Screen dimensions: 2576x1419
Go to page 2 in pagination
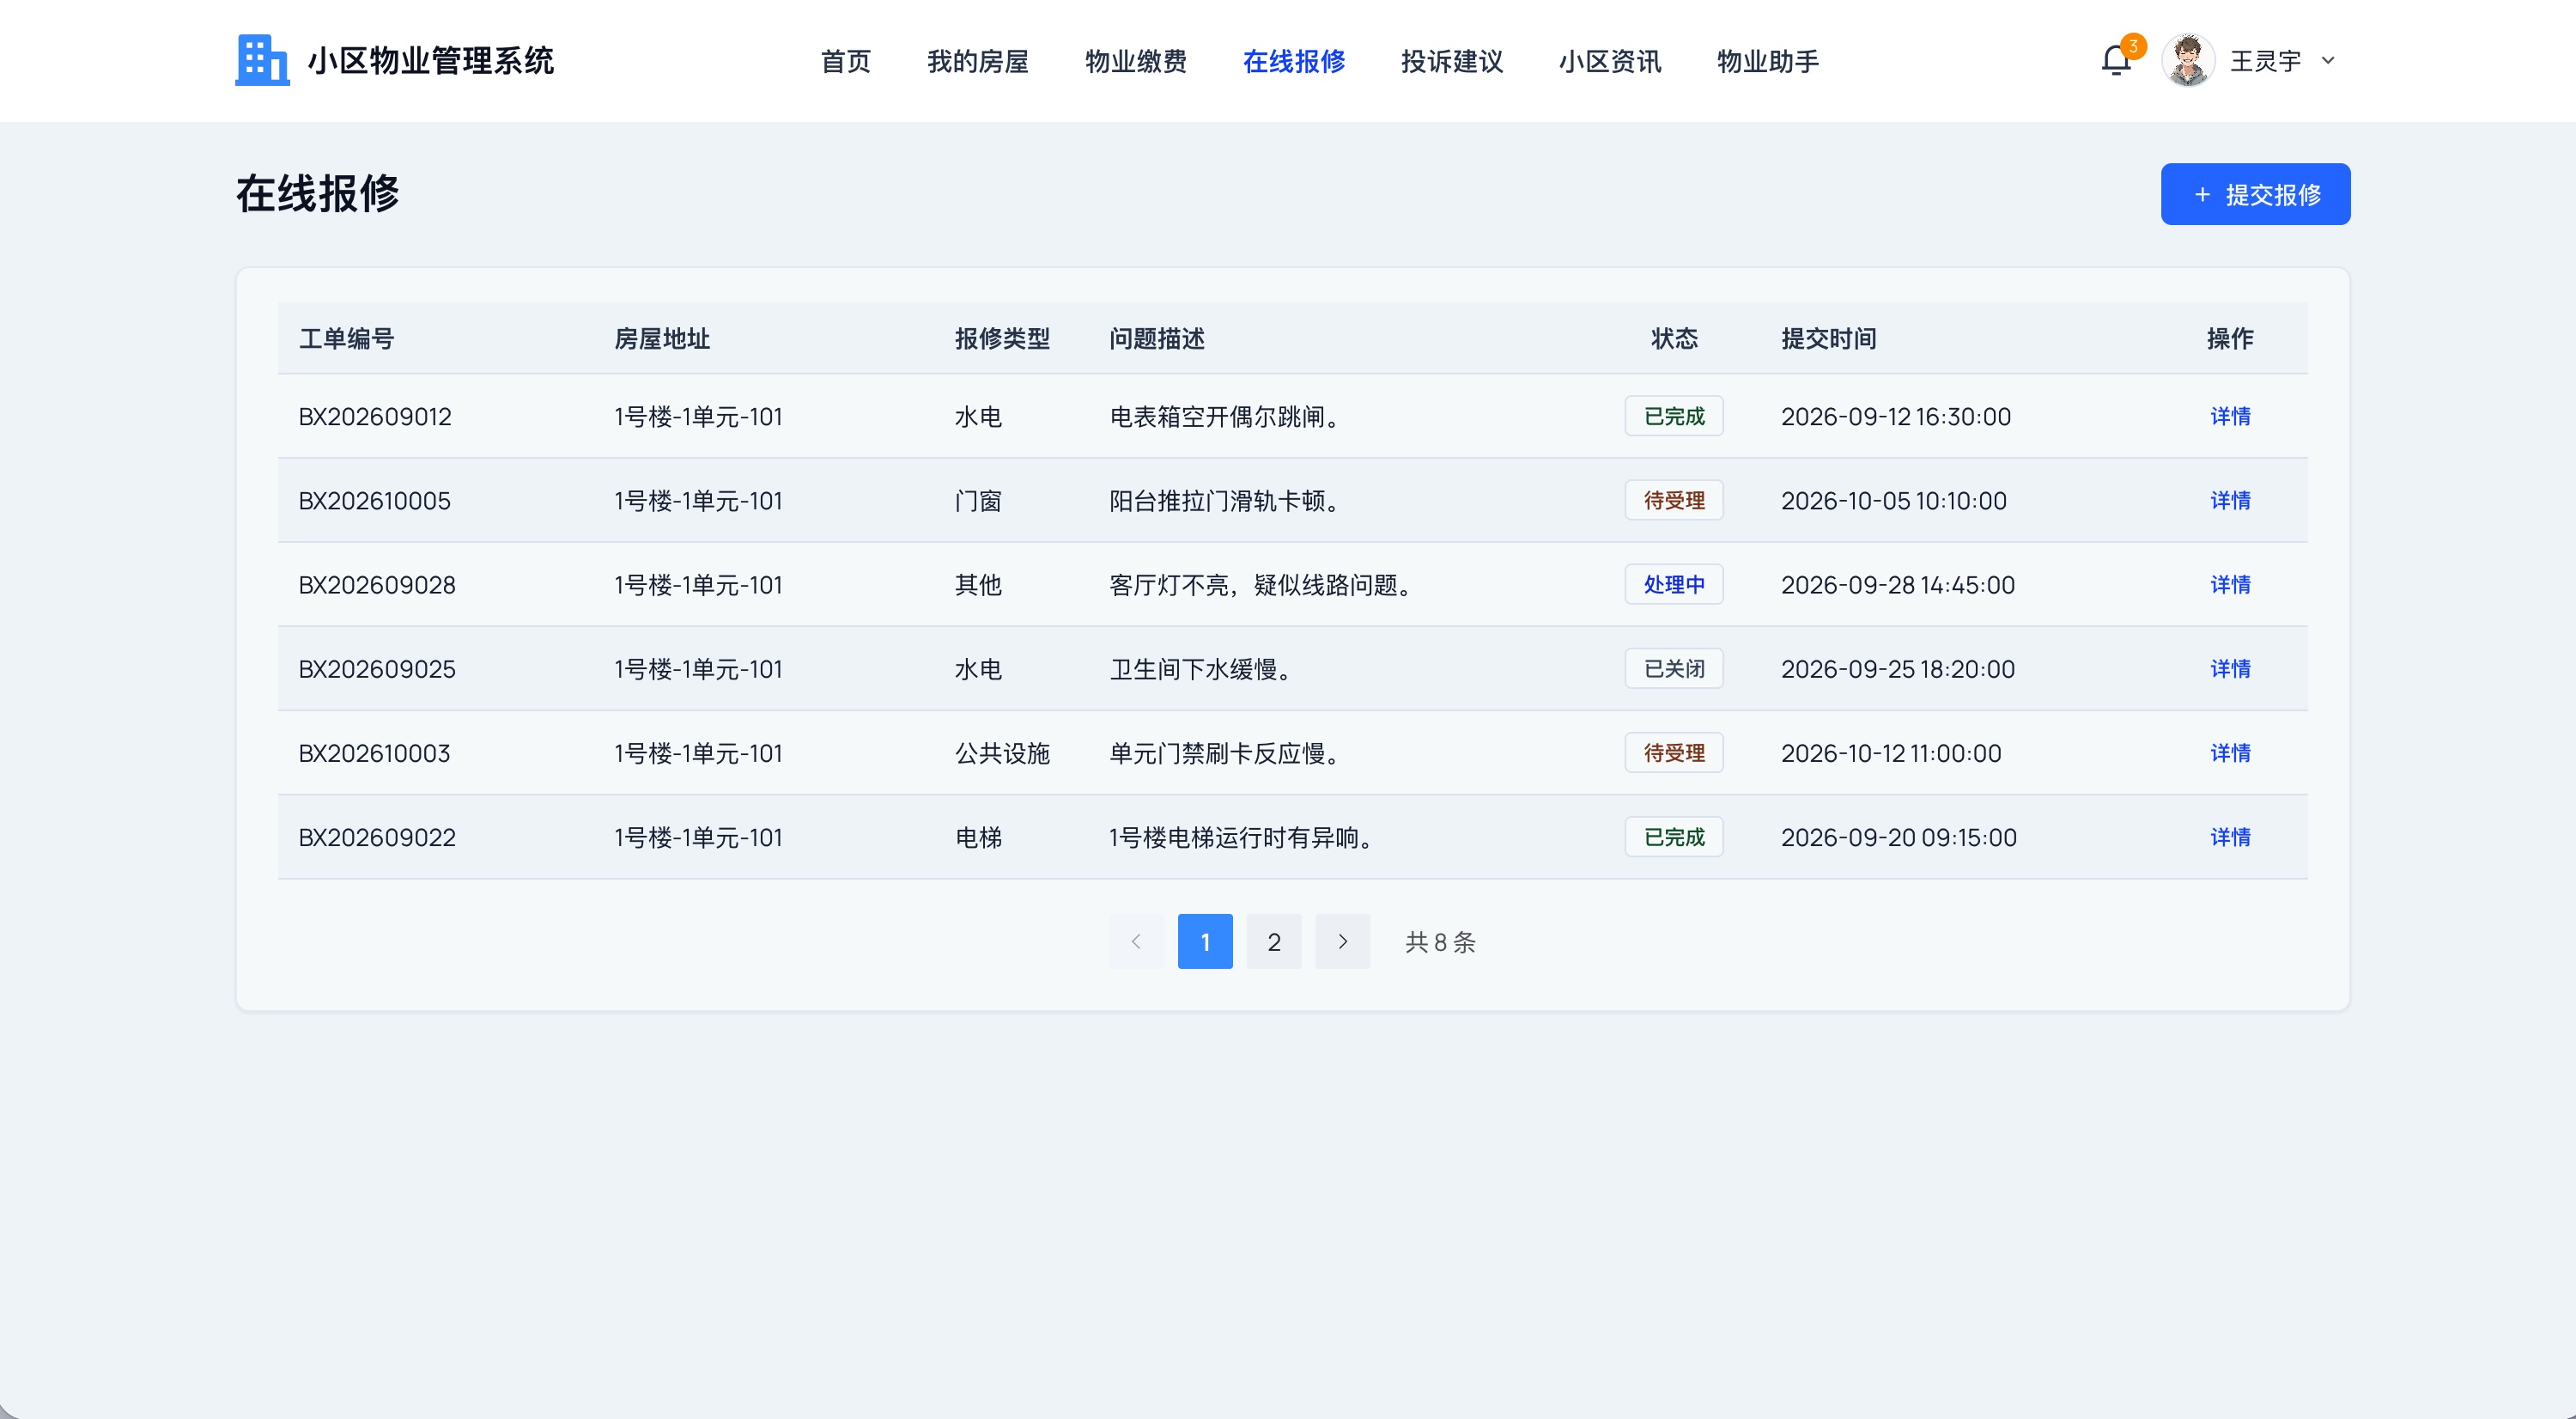[x=1274, y=941]
